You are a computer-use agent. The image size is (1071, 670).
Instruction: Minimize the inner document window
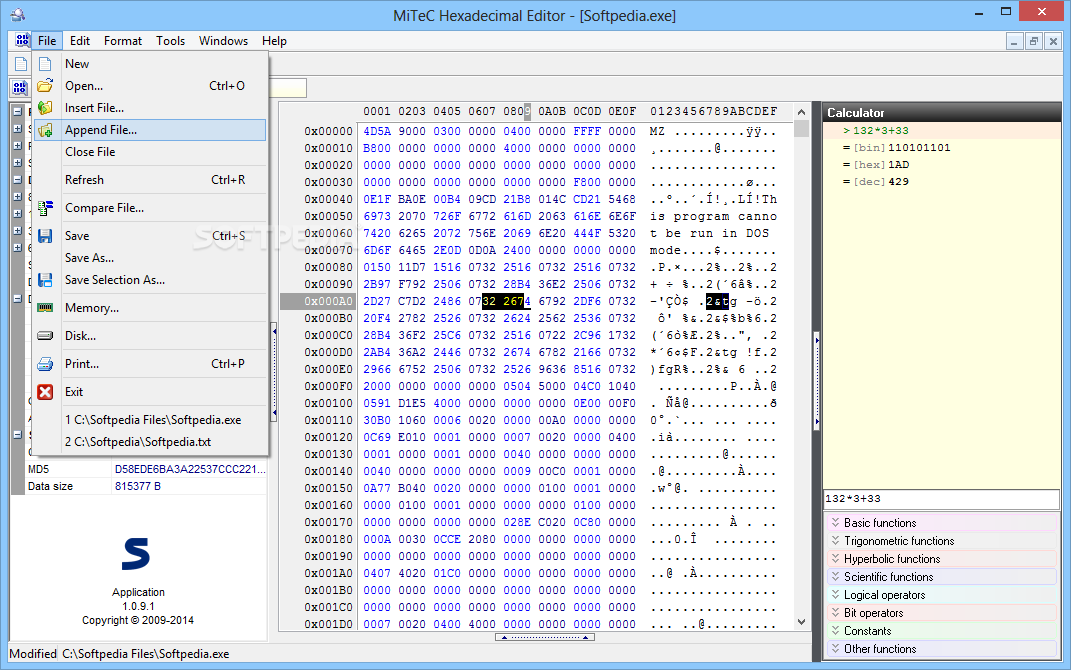[x=1014, y=42]
